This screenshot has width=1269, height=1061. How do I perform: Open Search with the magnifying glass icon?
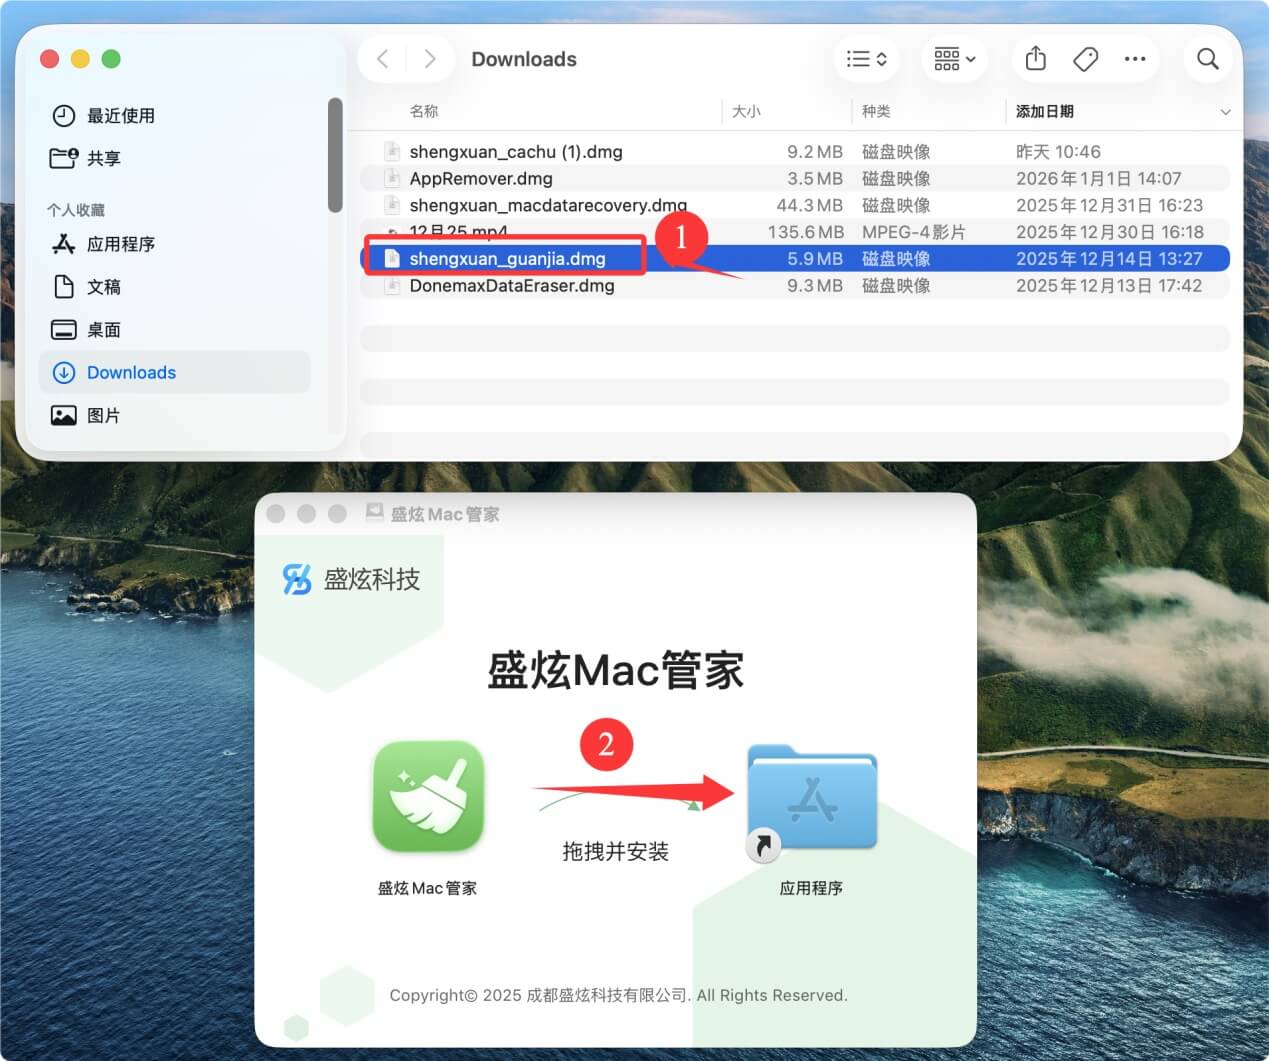point(1207,59)
